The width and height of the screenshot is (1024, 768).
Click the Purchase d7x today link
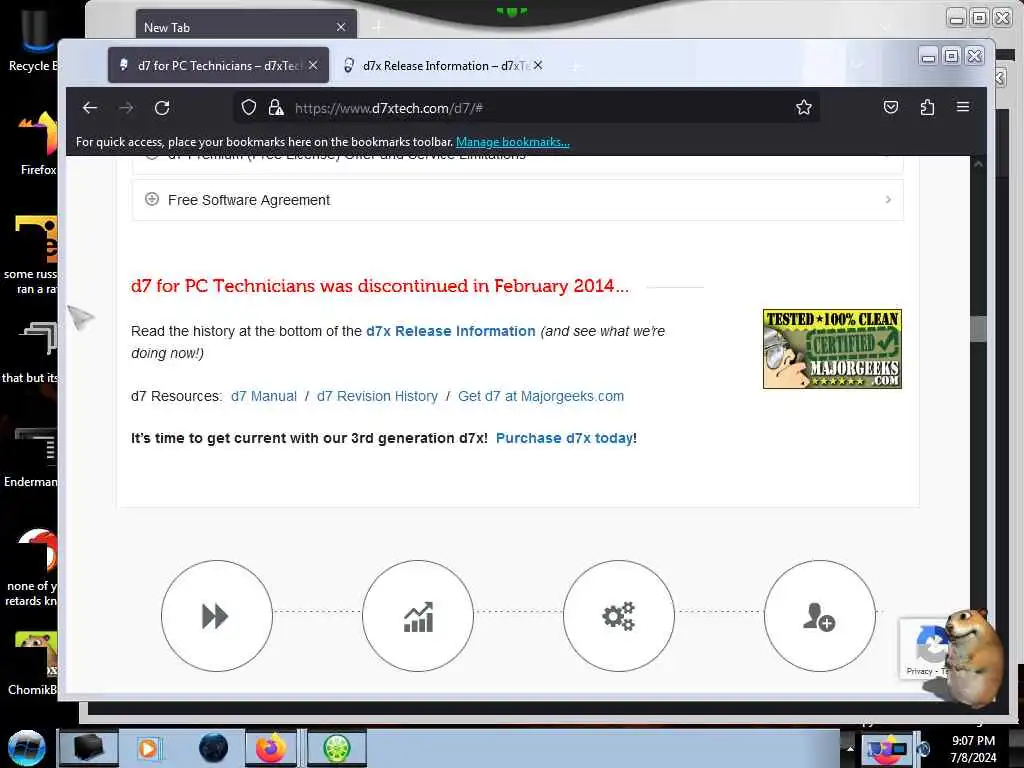click(564, 438)
